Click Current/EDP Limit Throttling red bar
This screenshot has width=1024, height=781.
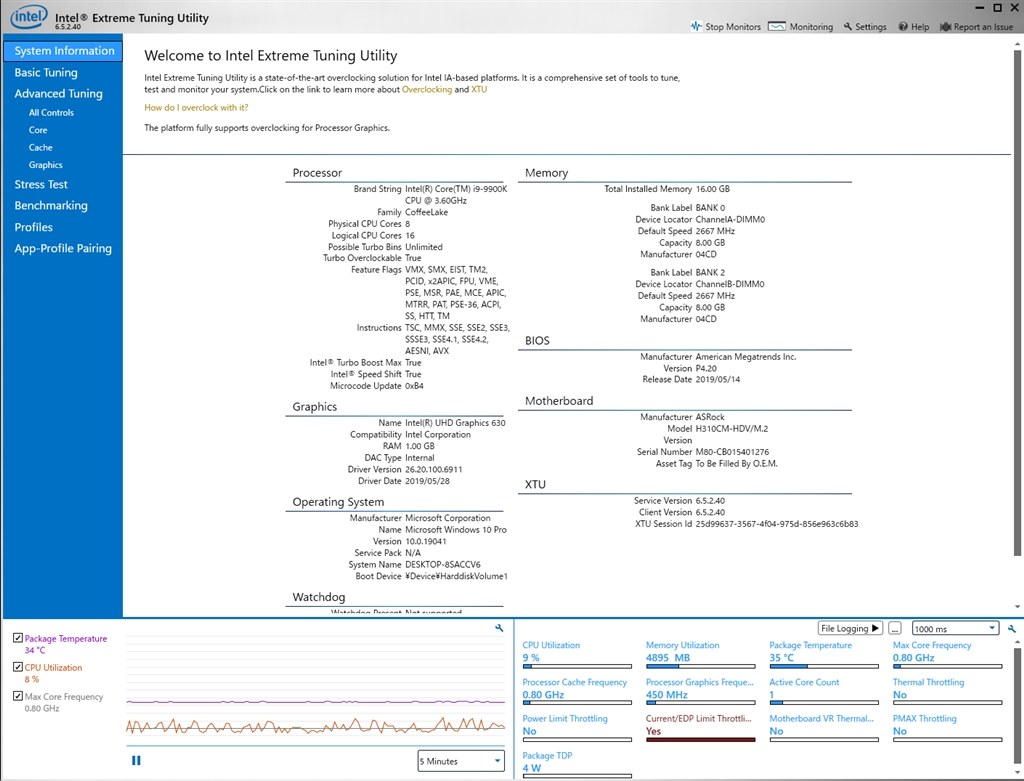point(700,740)
